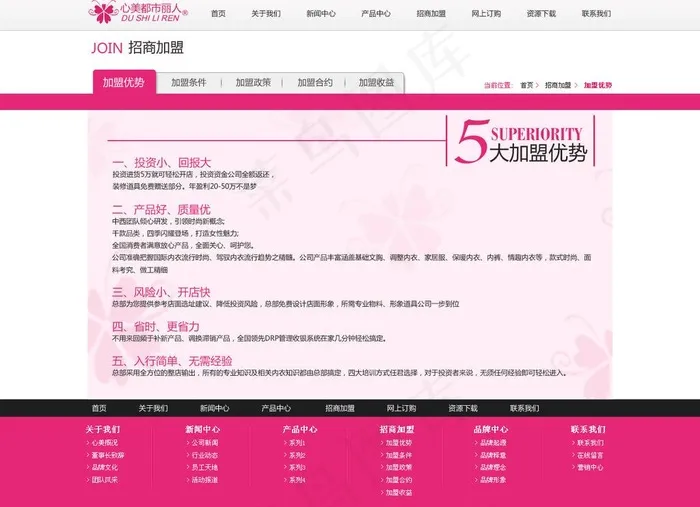Click arrow bullet beside 在线留言 footer link
Image resolution: width=700 pixels, height=507 pixels.
[573, 455]
